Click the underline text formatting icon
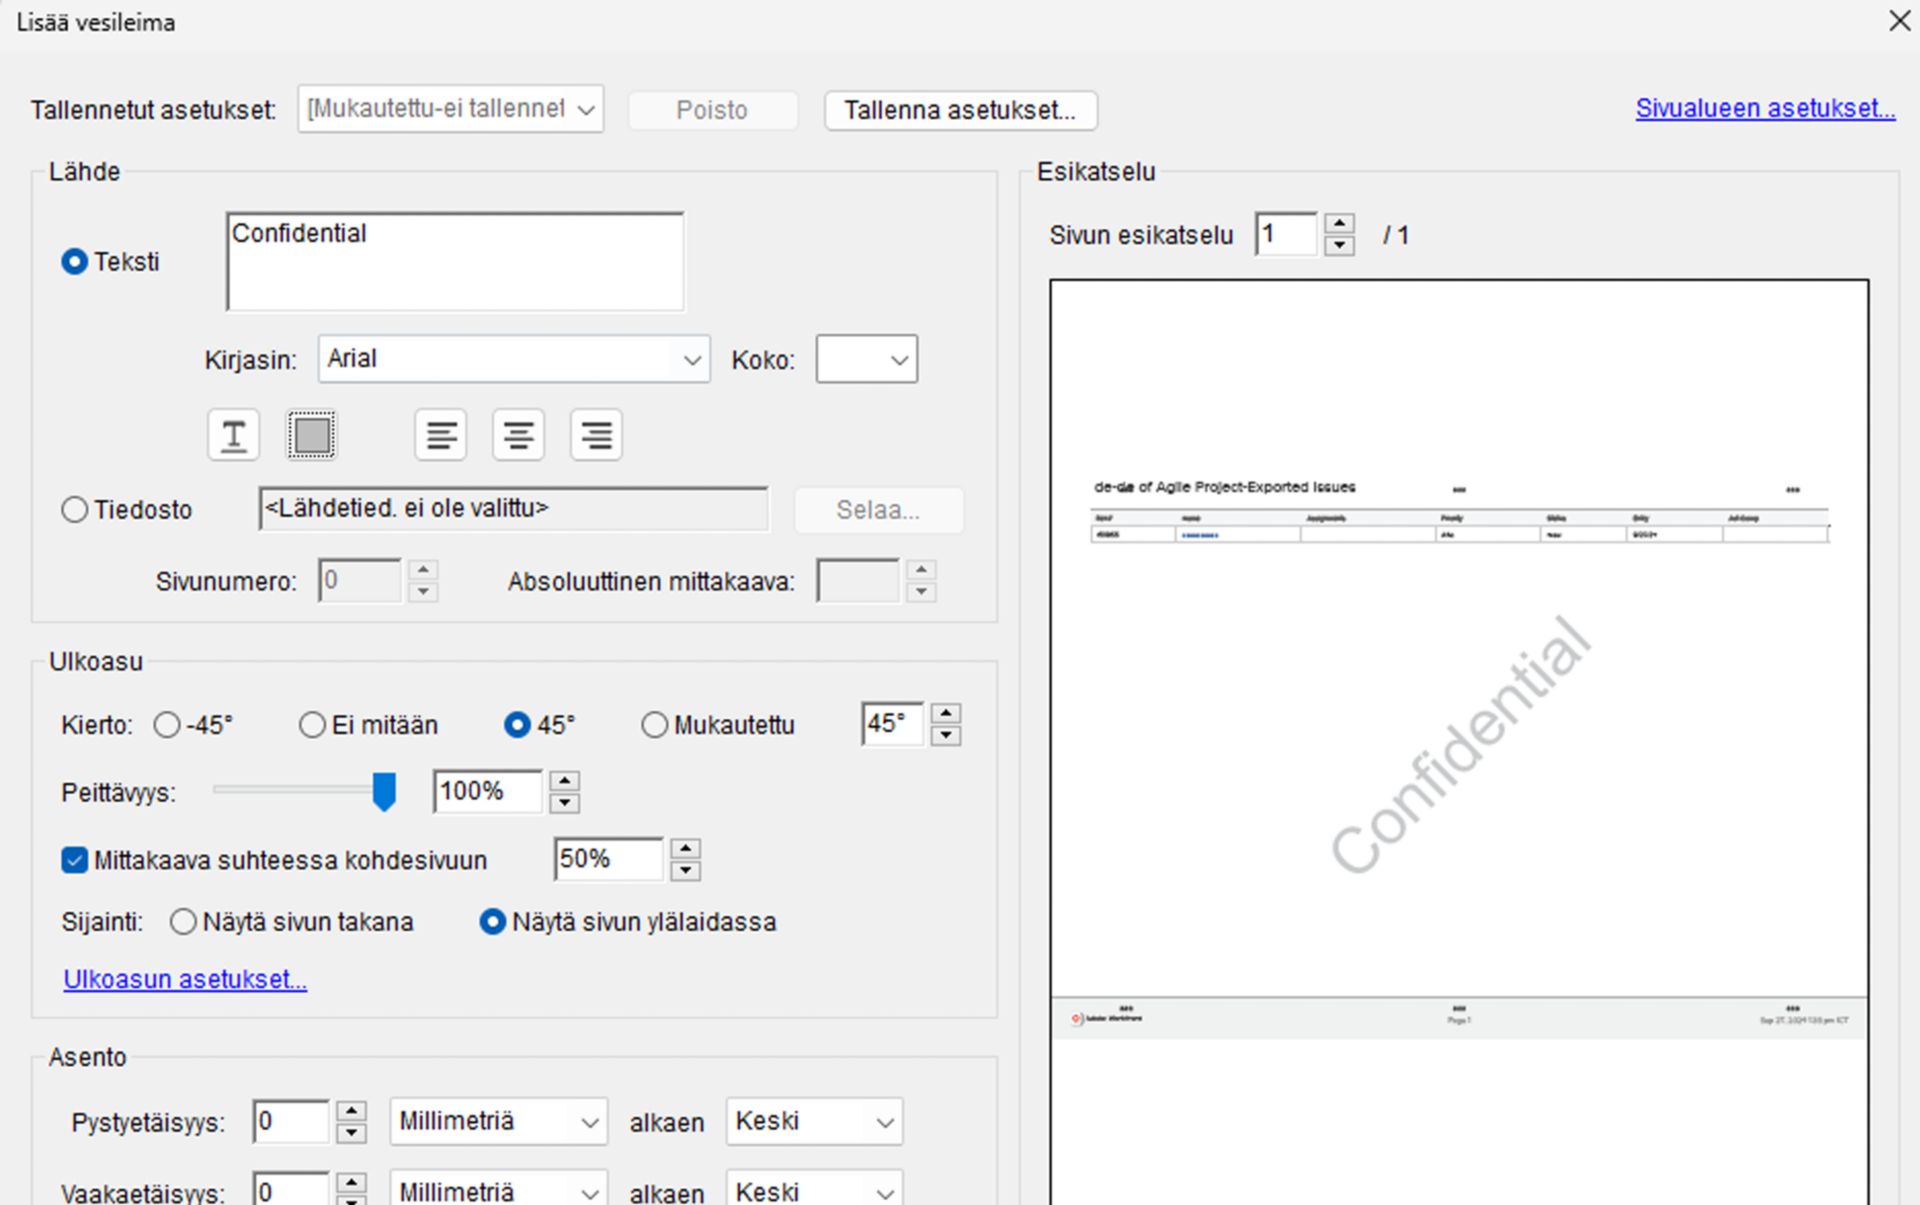1920x1205 pixels. pyautogui.click(x=233, y=435)
